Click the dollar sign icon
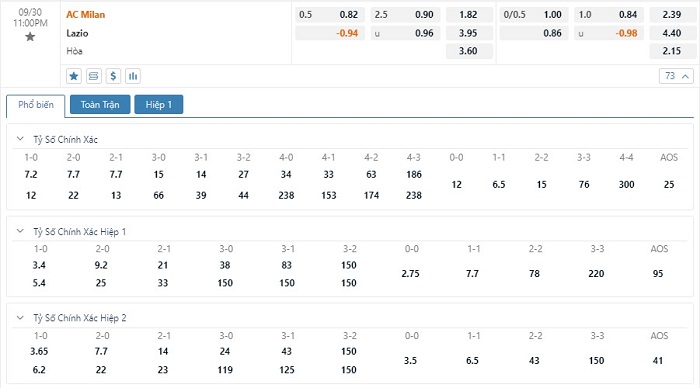This screenshot has width=700, height=388. pyautogui.click(x=113, y=76)
